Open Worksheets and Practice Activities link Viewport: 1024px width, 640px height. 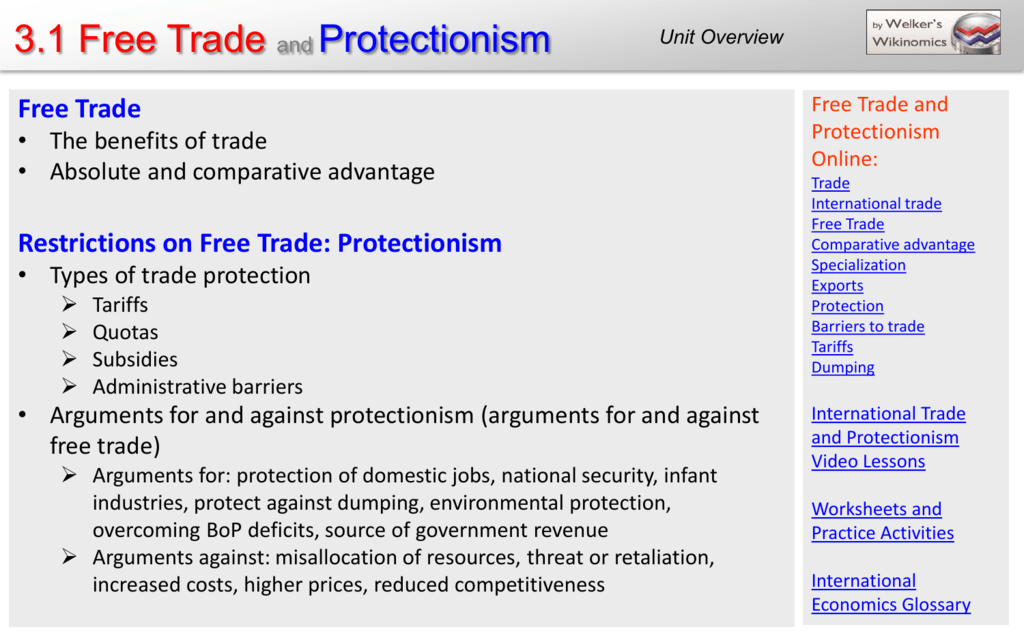coord(882,521)
